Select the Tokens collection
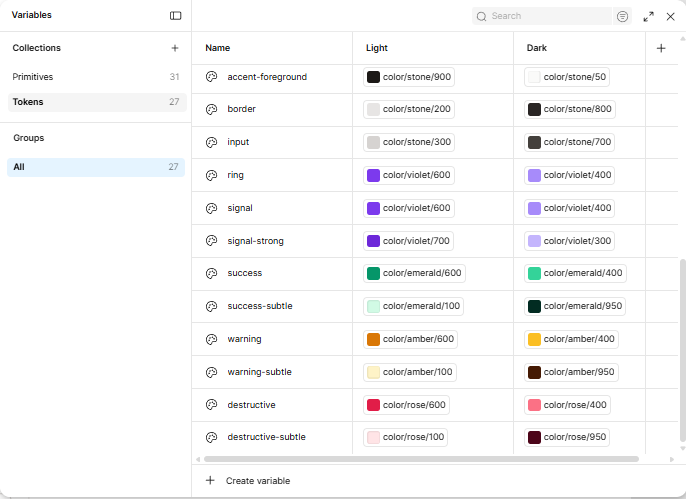This screenshot has height=499, width=686. [97, 102]
